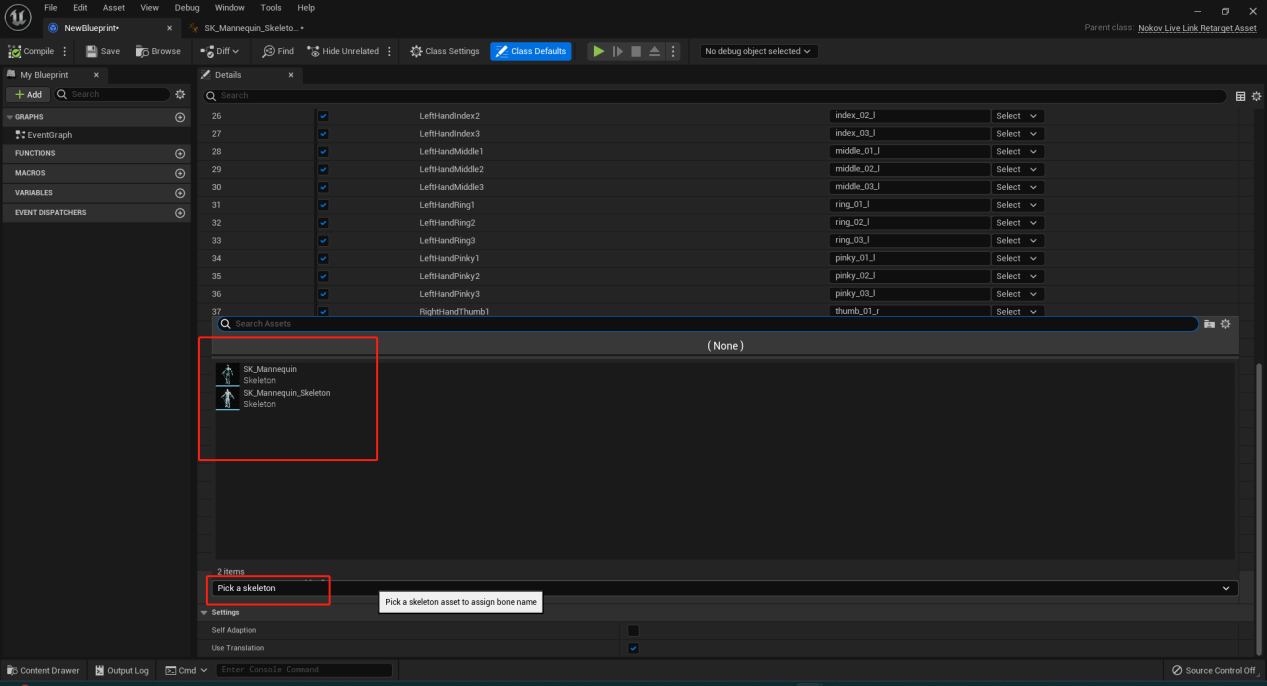
Task: Open the Select dropdown for middle_01_l
Action: click(x=1017, y=152)
